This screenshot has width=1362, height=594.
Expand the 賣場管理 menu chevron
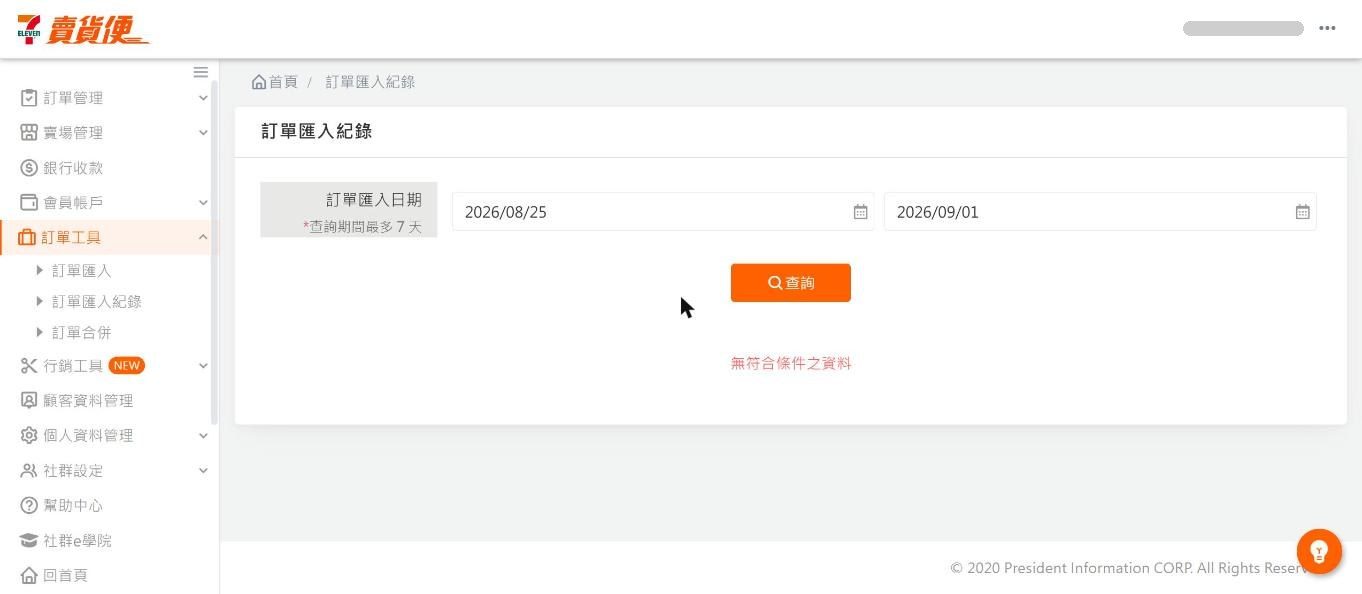click(203, 132)
